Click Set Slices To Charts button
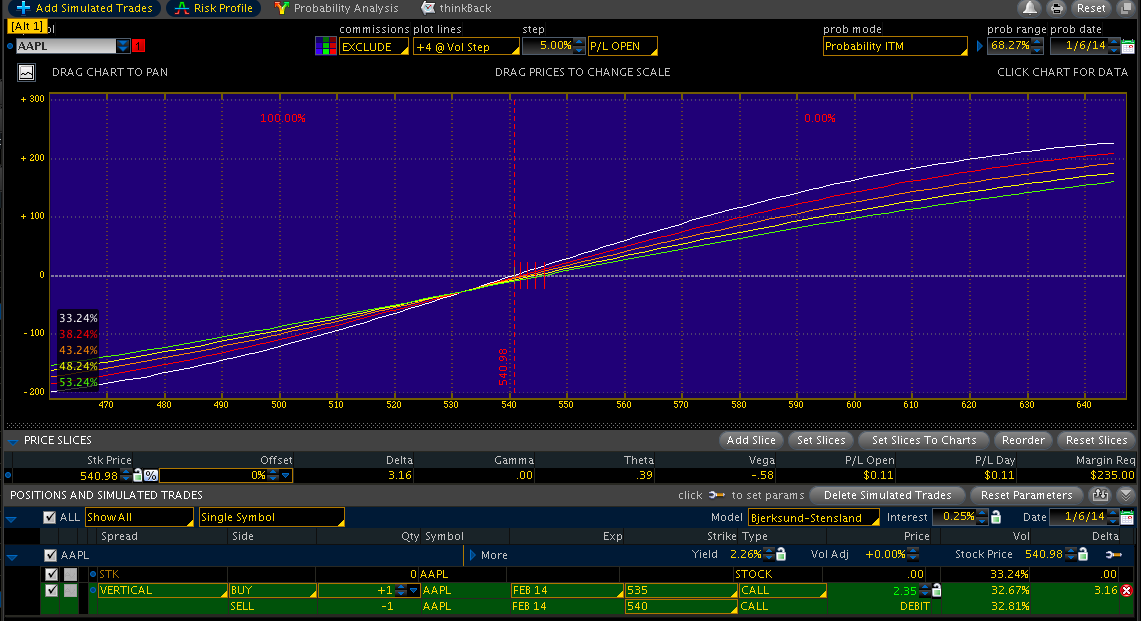 coord(923,440)
